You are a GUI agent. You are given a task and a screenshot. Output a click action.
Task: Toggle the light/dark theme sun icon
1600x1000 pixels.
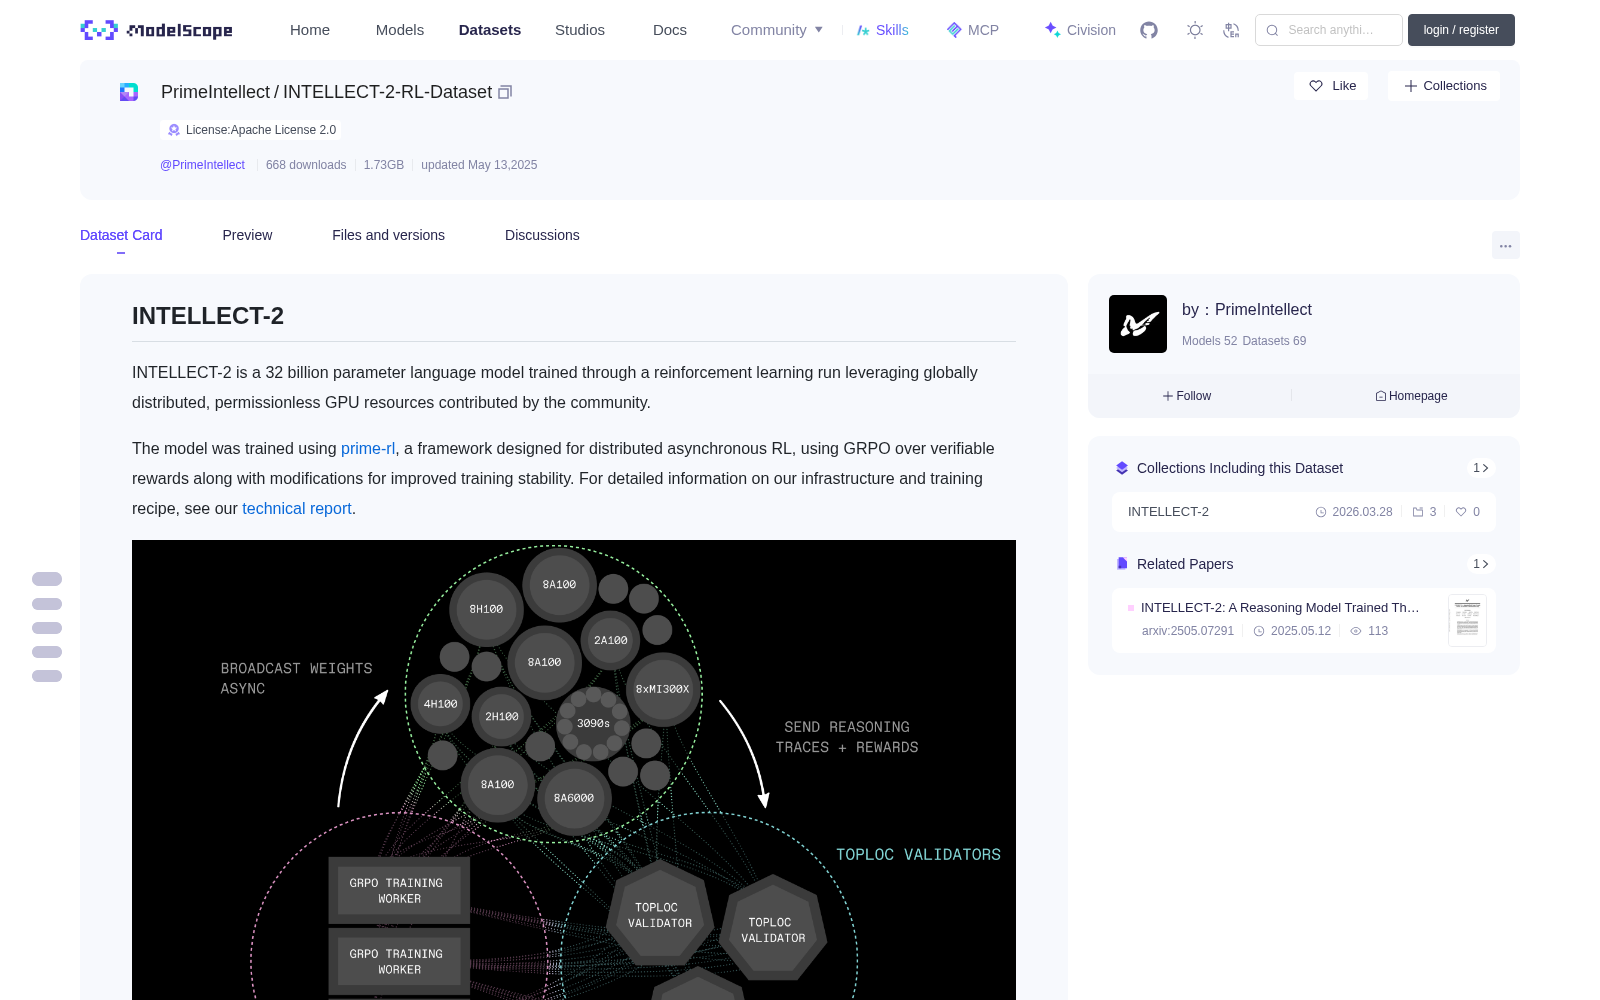click(x=1195, y=30)
